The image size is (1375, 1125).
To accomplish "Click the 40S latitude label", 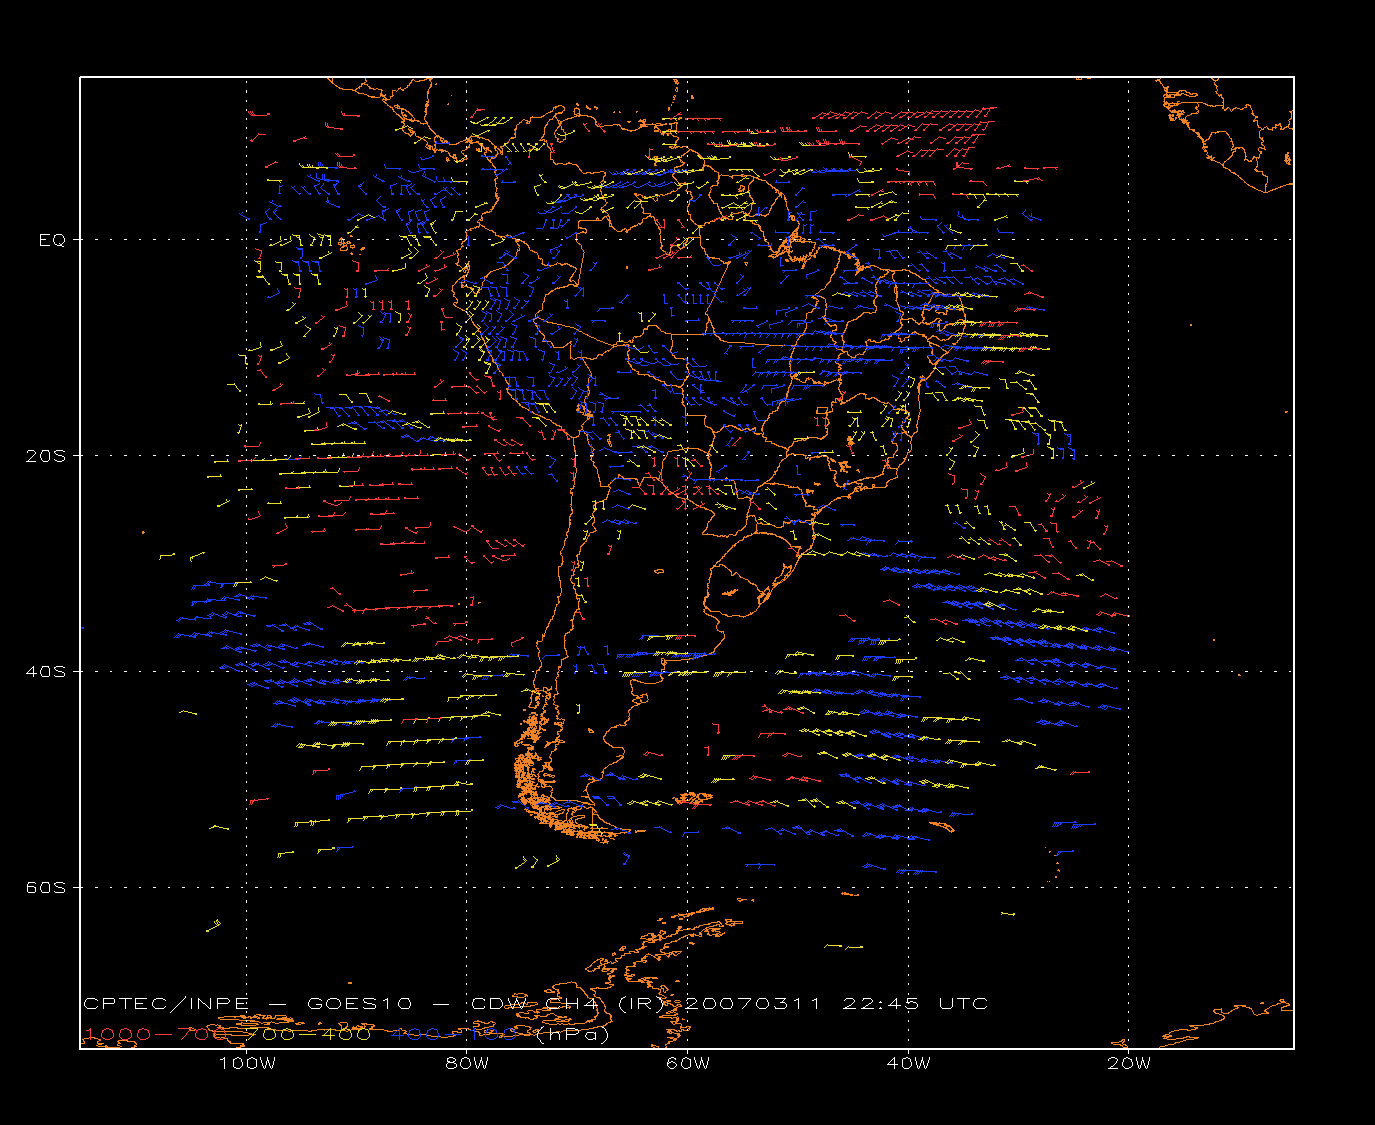I will tap(45, 671).
